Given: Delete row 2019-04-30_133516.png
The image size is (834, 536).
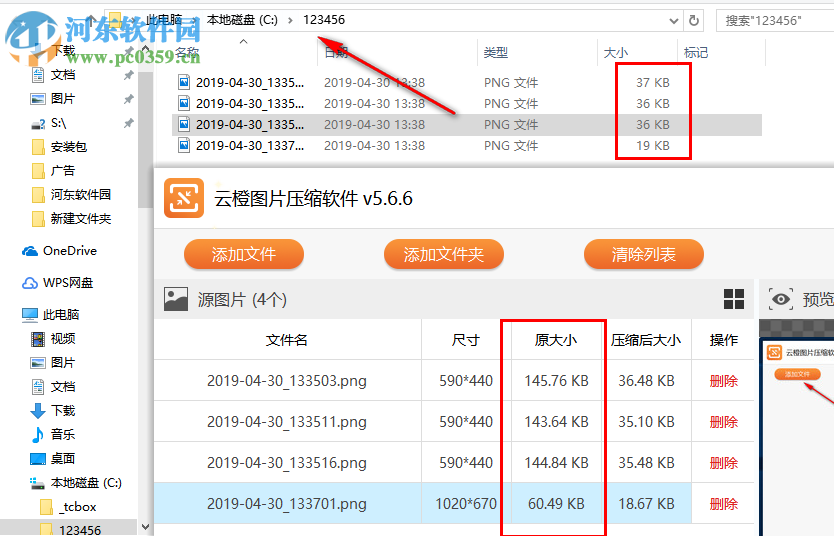Looking at the screenshot, I should click(x=723, y=463).
